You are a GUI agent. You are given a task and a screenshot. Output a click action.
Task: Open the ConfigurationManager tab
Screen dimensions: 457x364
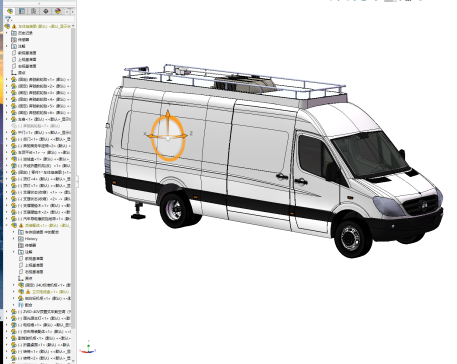click(34, 11)
